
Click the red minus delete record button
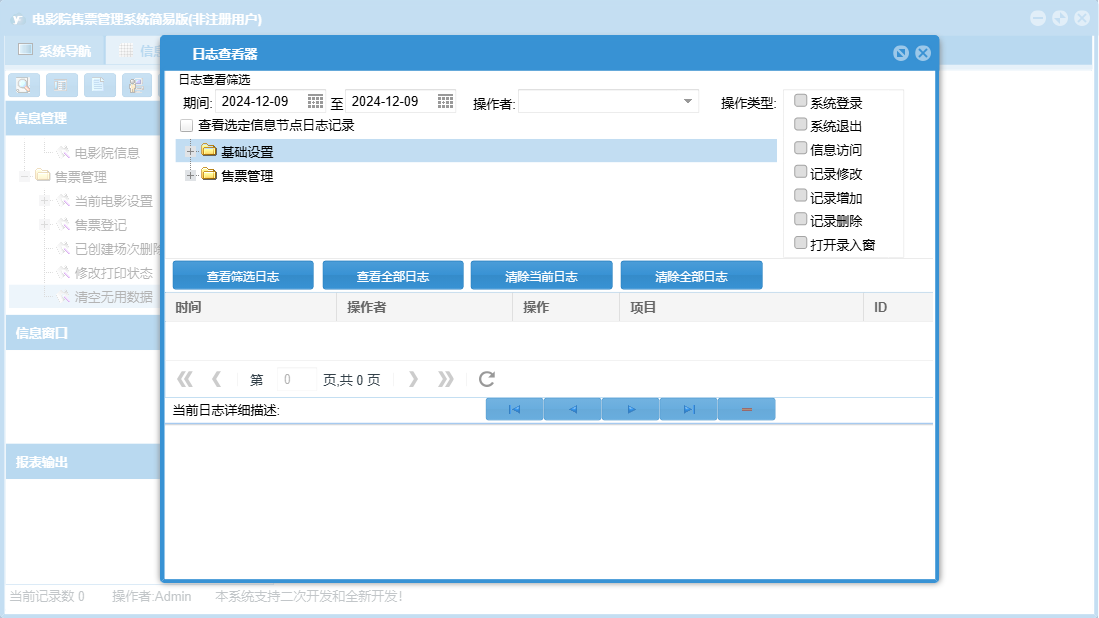click(746, 409)
